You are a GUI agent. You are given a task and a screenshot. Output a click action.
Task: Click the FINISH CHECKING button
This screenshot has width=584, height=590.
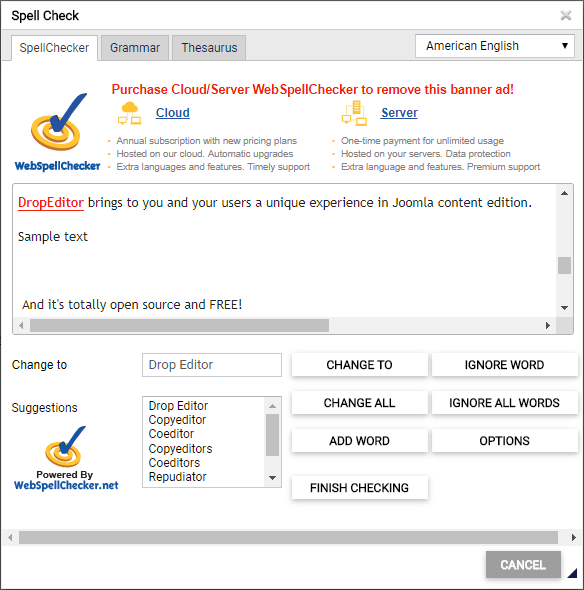pyautogui.click(x=359, y=488)
